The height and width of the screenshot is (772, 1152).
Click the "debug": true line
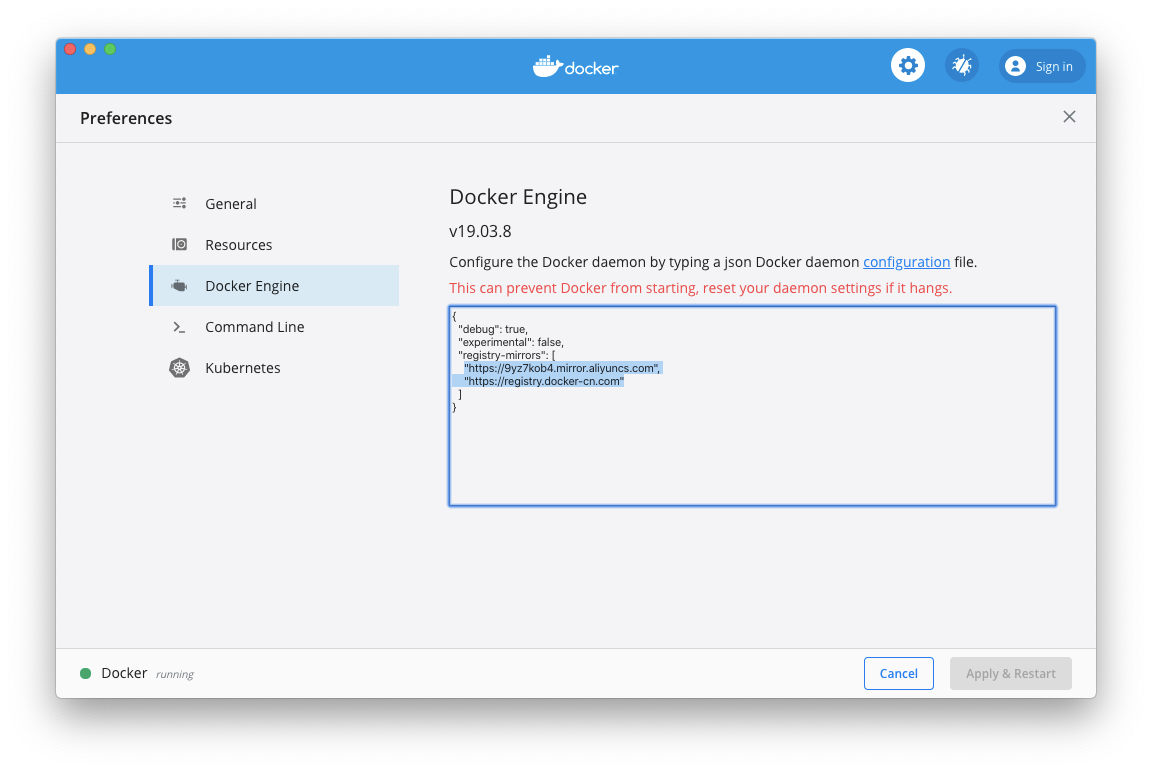point(493,329)
